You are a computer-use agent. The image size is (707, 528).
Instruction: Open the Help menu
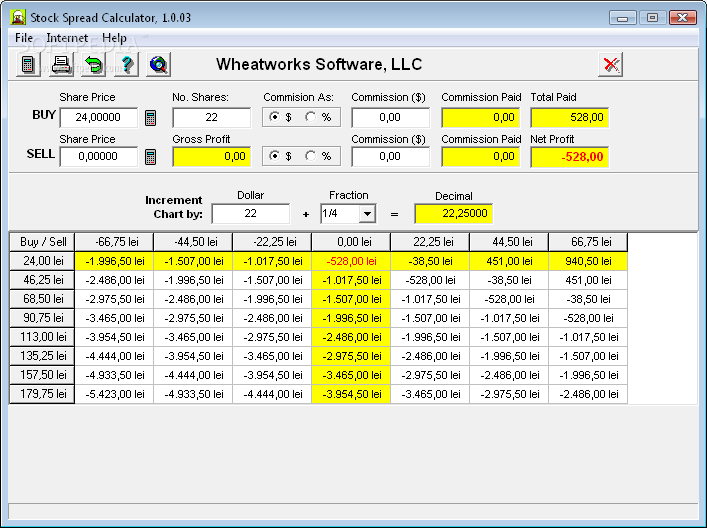[x=114, y=38]
